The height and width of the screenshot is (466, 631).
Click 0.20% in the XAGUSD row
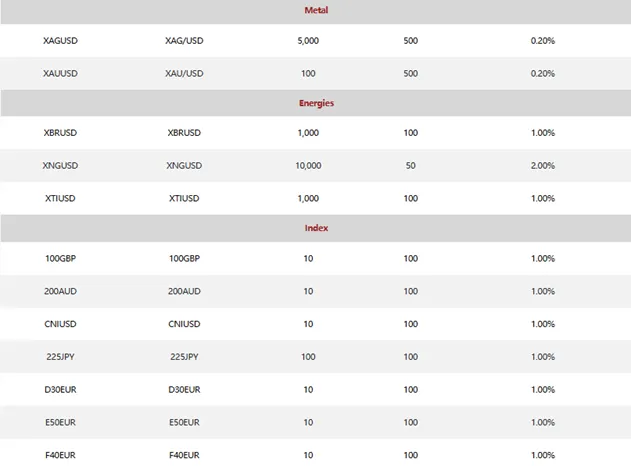coord(543,41)
